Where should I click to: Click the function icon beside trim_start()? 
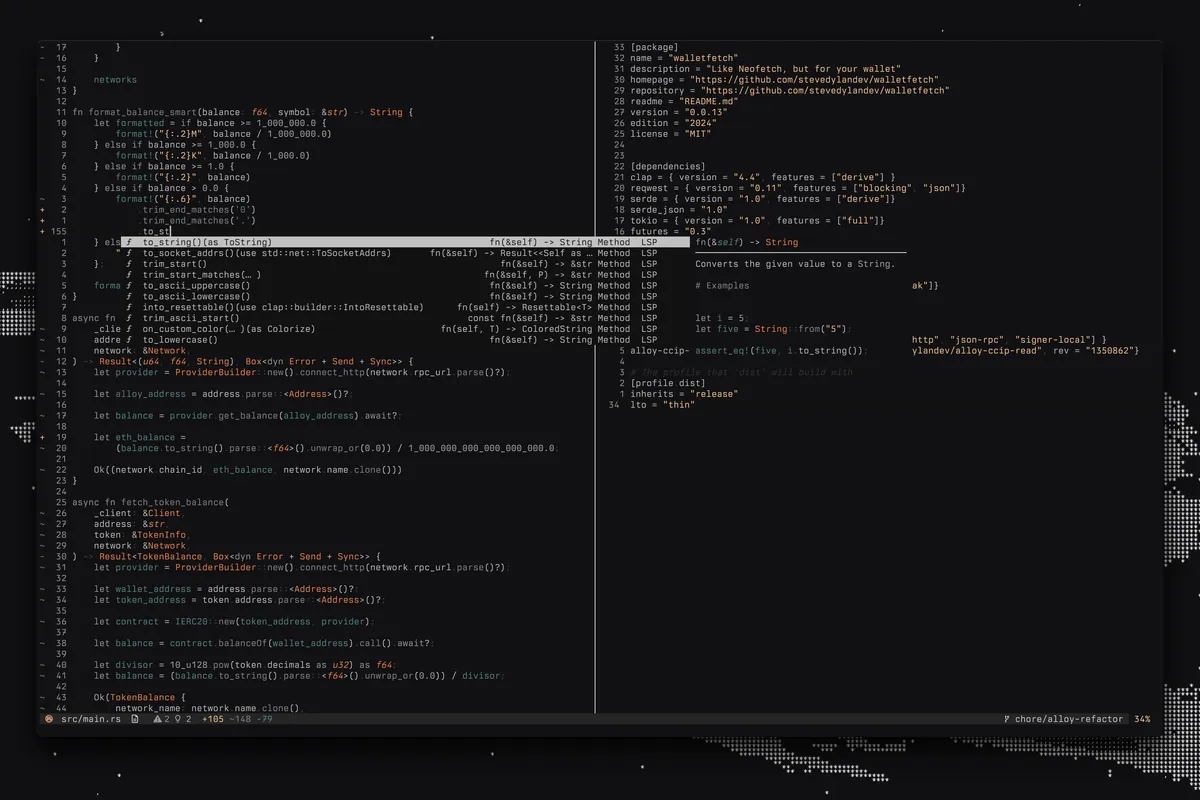(x=130, y=264)
